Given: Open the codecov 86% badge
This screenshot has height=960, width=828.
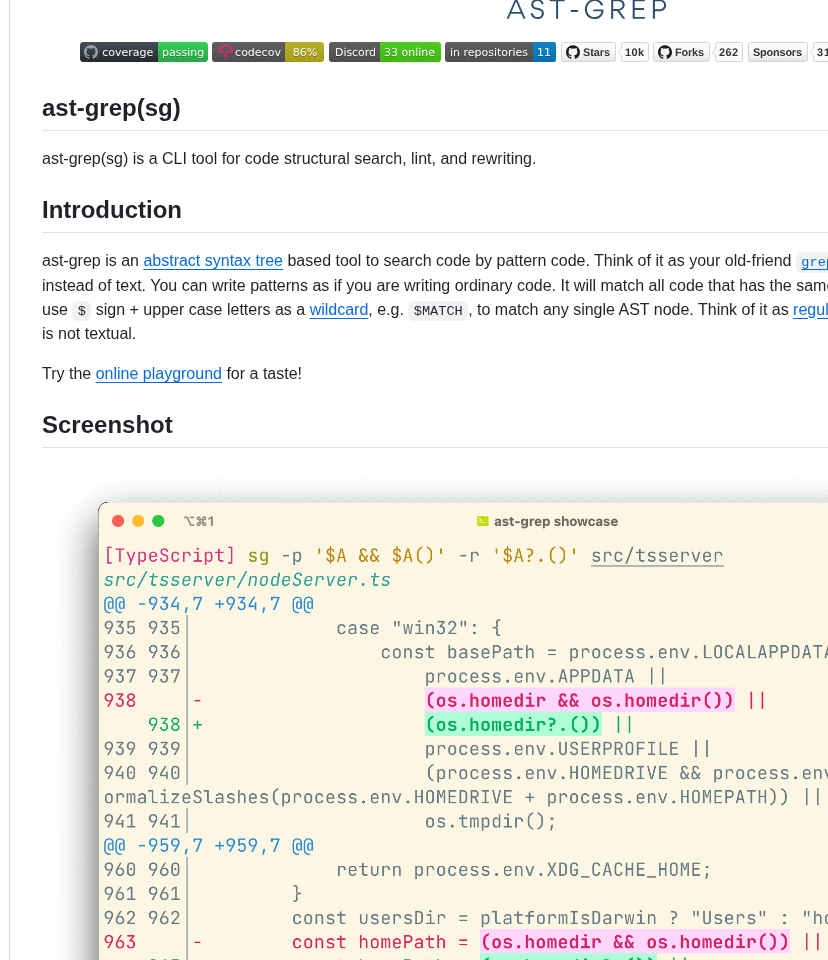Looking at the screenshot, I should pos(268,52).
